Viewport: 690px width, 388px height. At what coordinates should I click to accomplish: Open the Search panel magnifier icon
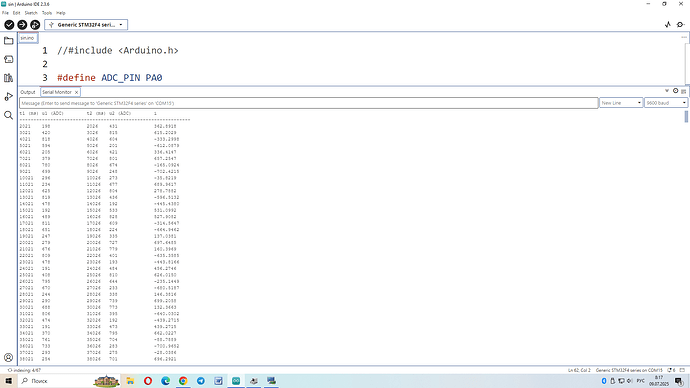(x=8, y=115)
